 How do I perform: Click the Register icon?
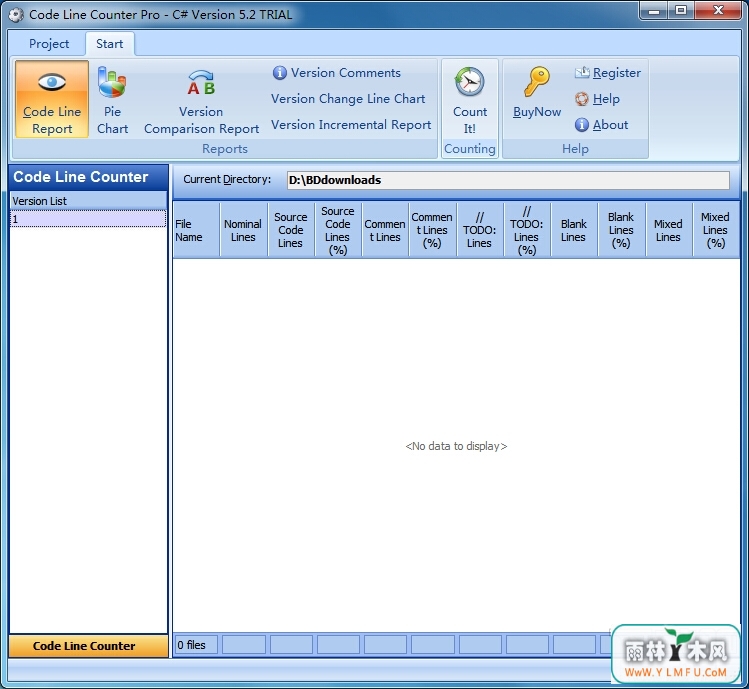coord(582,73)
